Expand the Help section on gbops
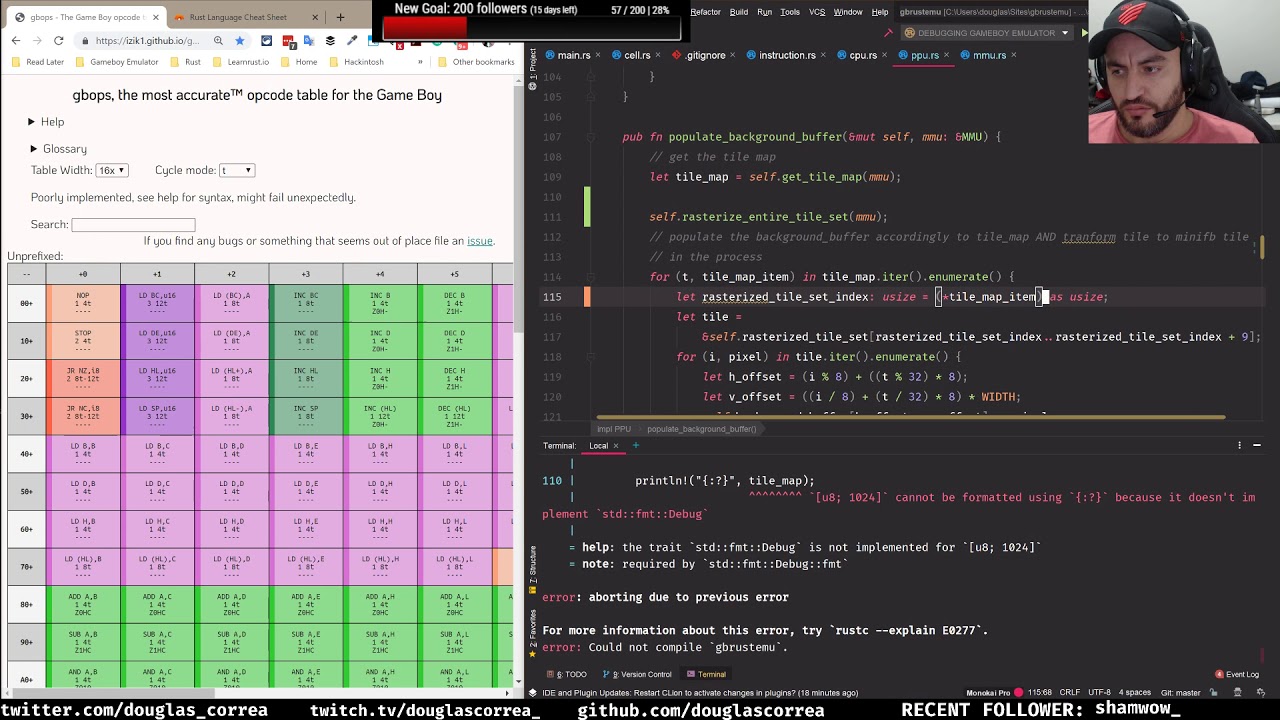Image resolution: width=1280 pixels, height=720 pixels. [46, 122]
